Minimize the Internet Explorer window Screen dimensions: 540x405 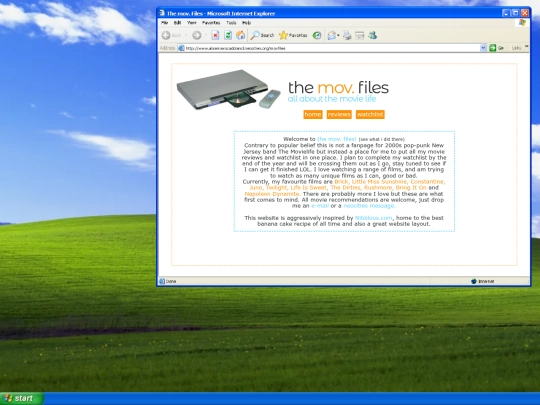[x=506, y=13]
